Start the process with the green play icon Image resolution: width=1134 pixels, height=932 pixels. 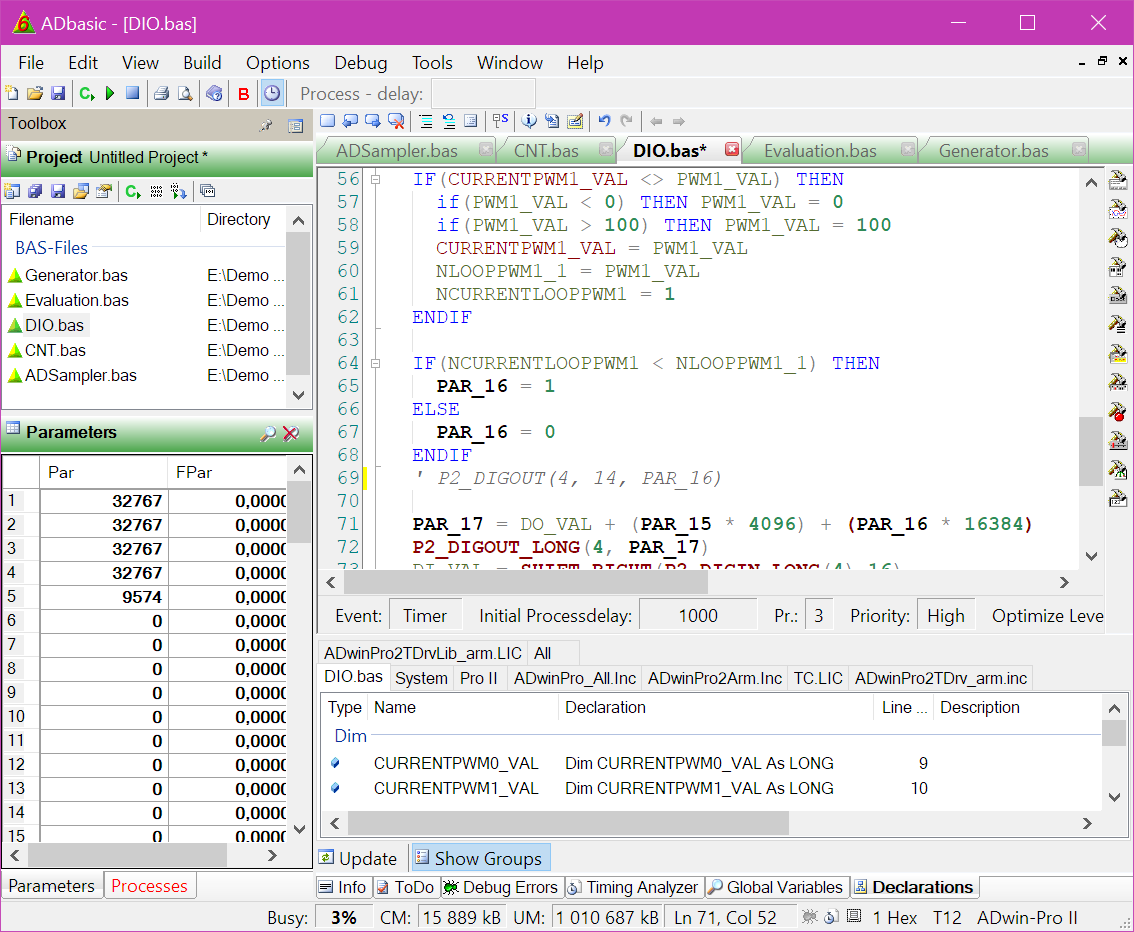point(110,93)
